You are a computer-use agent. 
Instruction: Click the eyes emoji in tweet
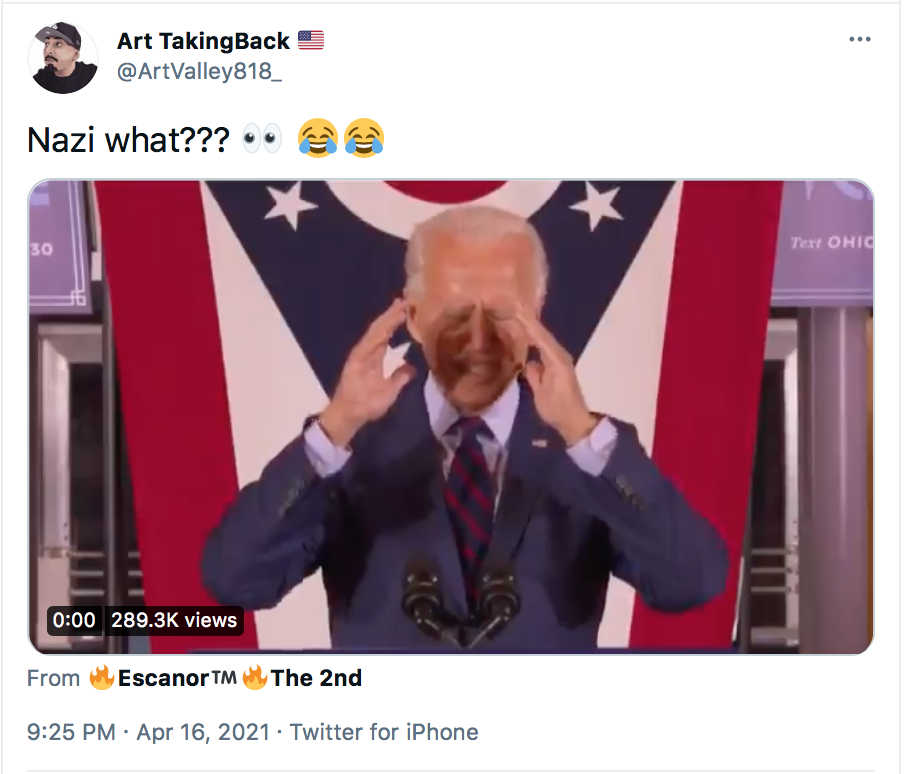[x=262, y=139]
